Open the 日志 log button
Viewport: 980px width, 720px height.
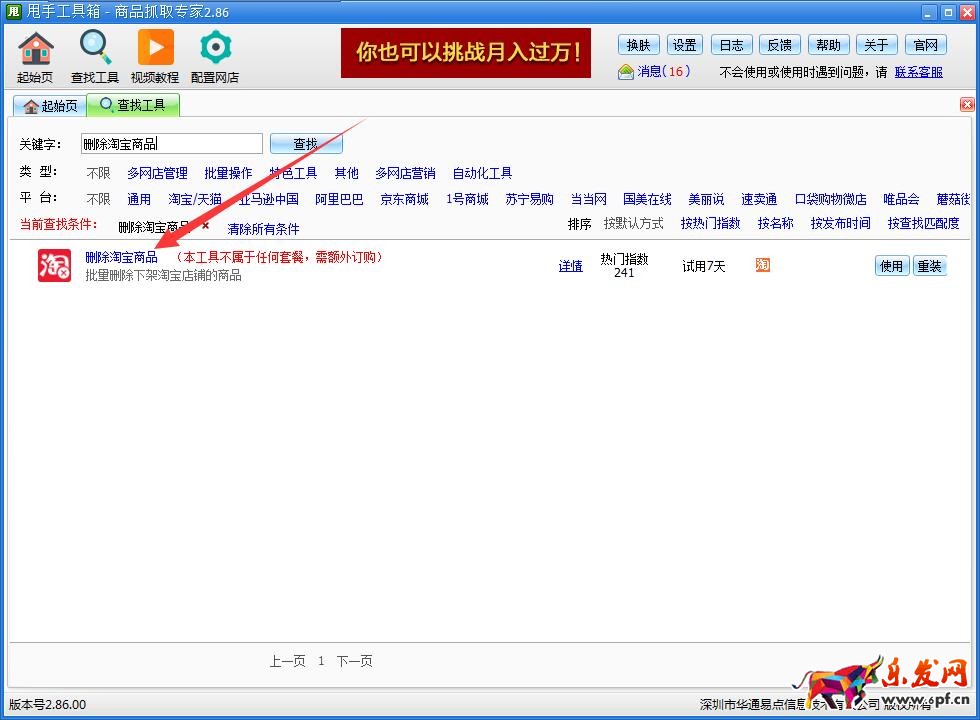(732, 45)
